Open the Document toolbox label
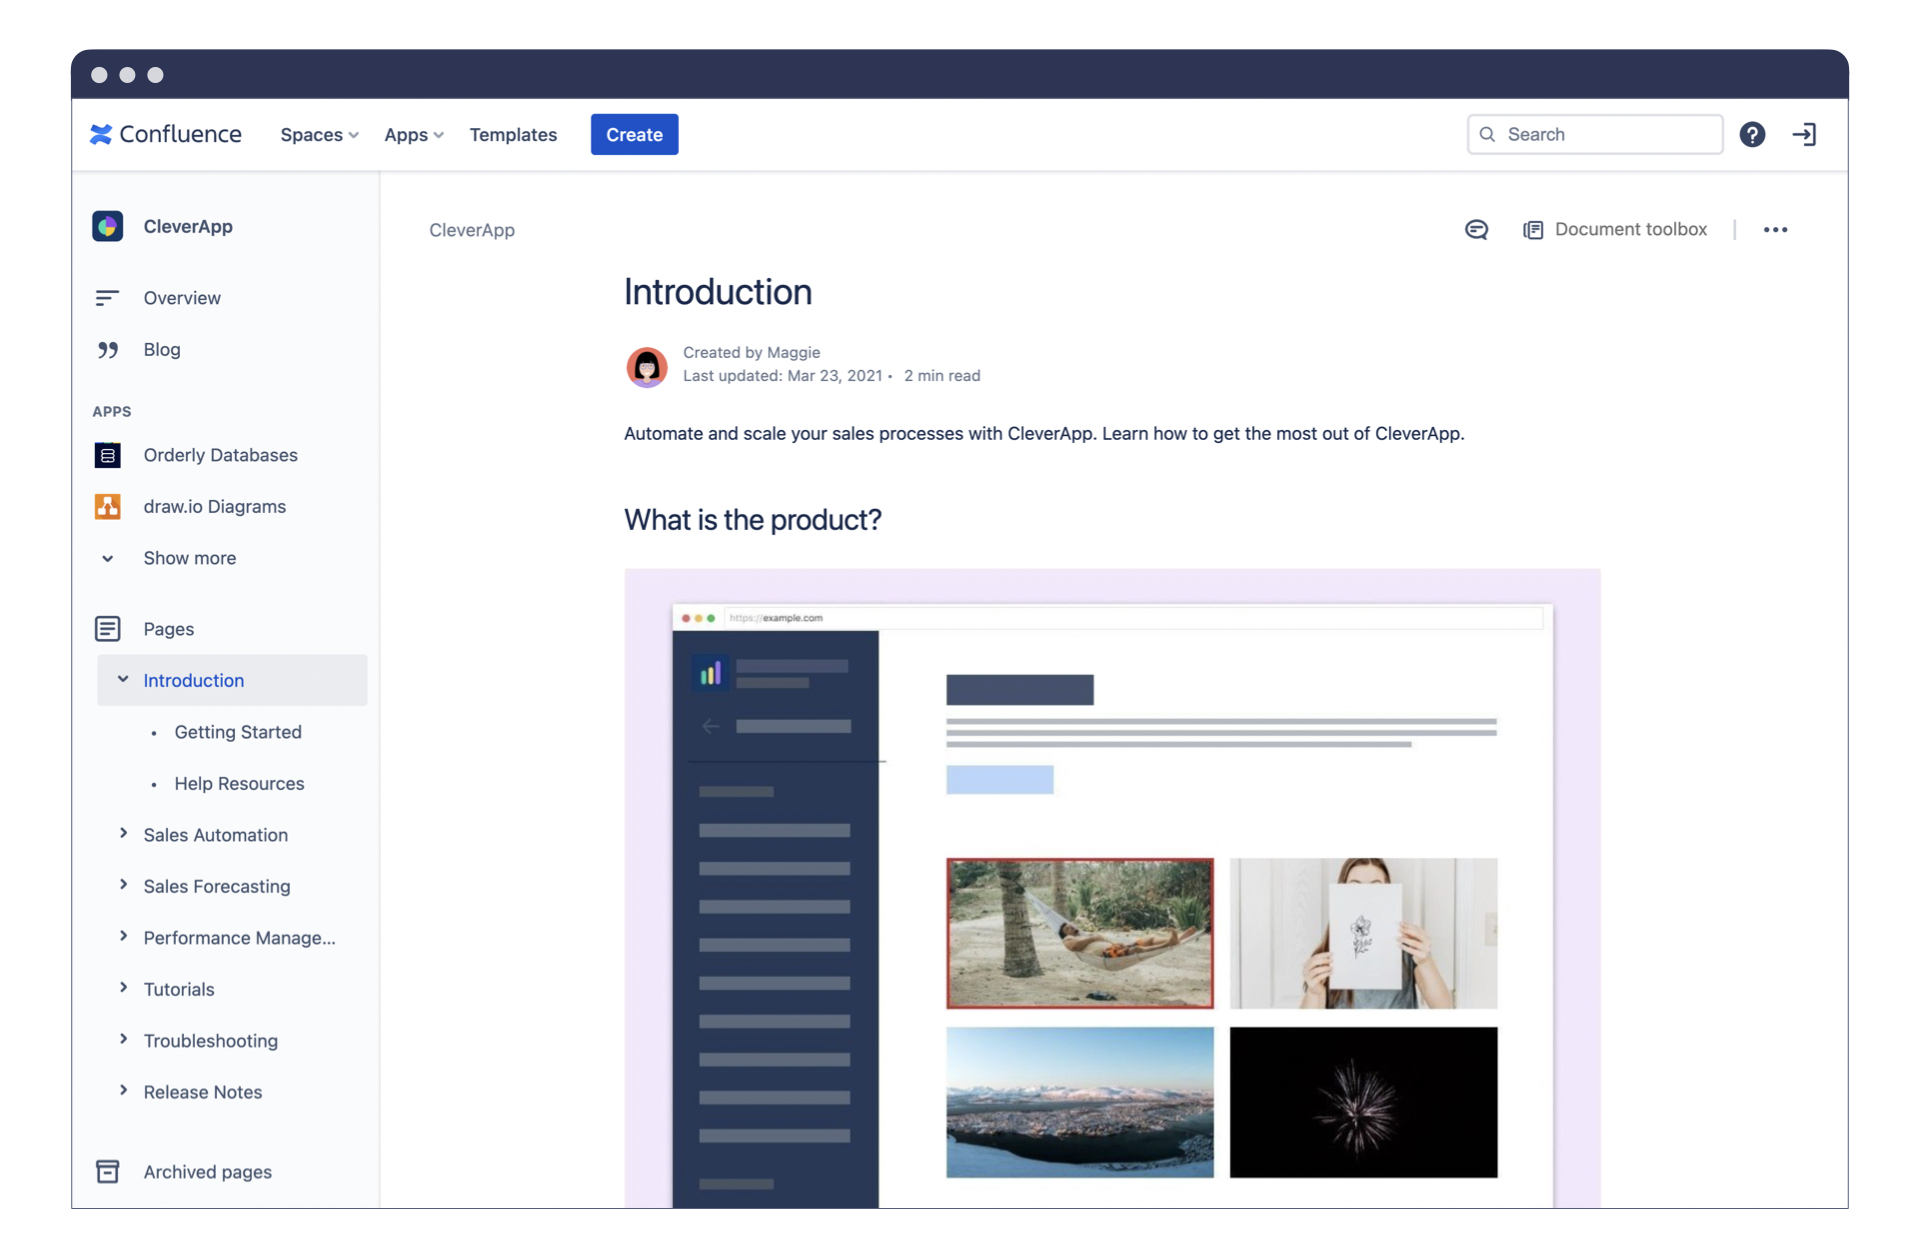The height and width of the screenshot is (1256, 1920). (1631, 229)
